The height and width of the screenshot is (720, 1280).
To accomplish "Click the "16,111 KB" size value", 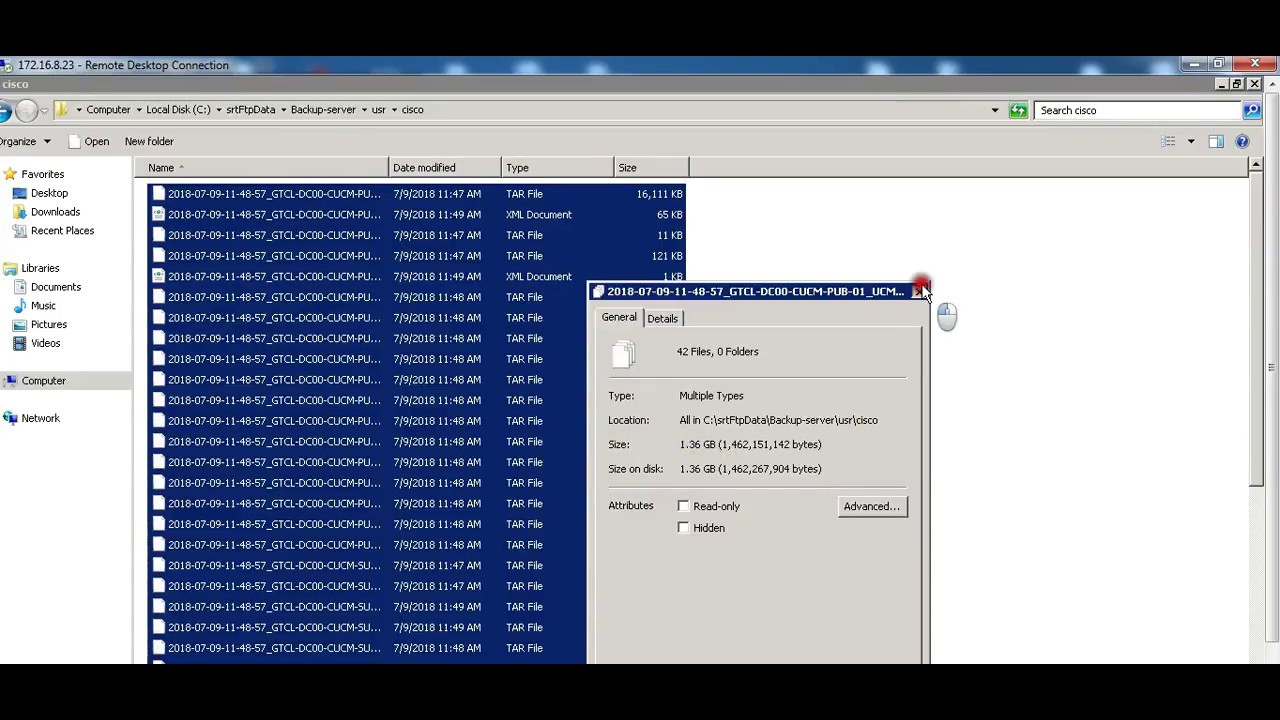I will [659, 194].
